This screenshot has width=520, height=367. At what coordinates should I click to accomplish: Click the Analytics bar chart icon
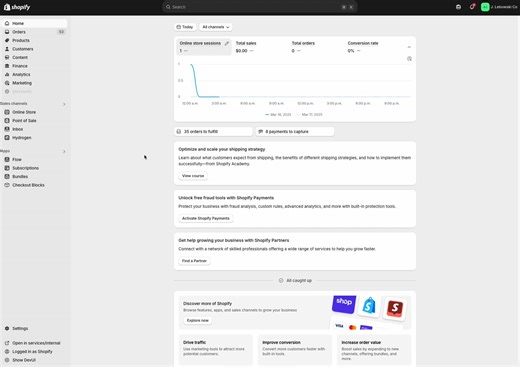pyautogui.click(x=7, y=74)
